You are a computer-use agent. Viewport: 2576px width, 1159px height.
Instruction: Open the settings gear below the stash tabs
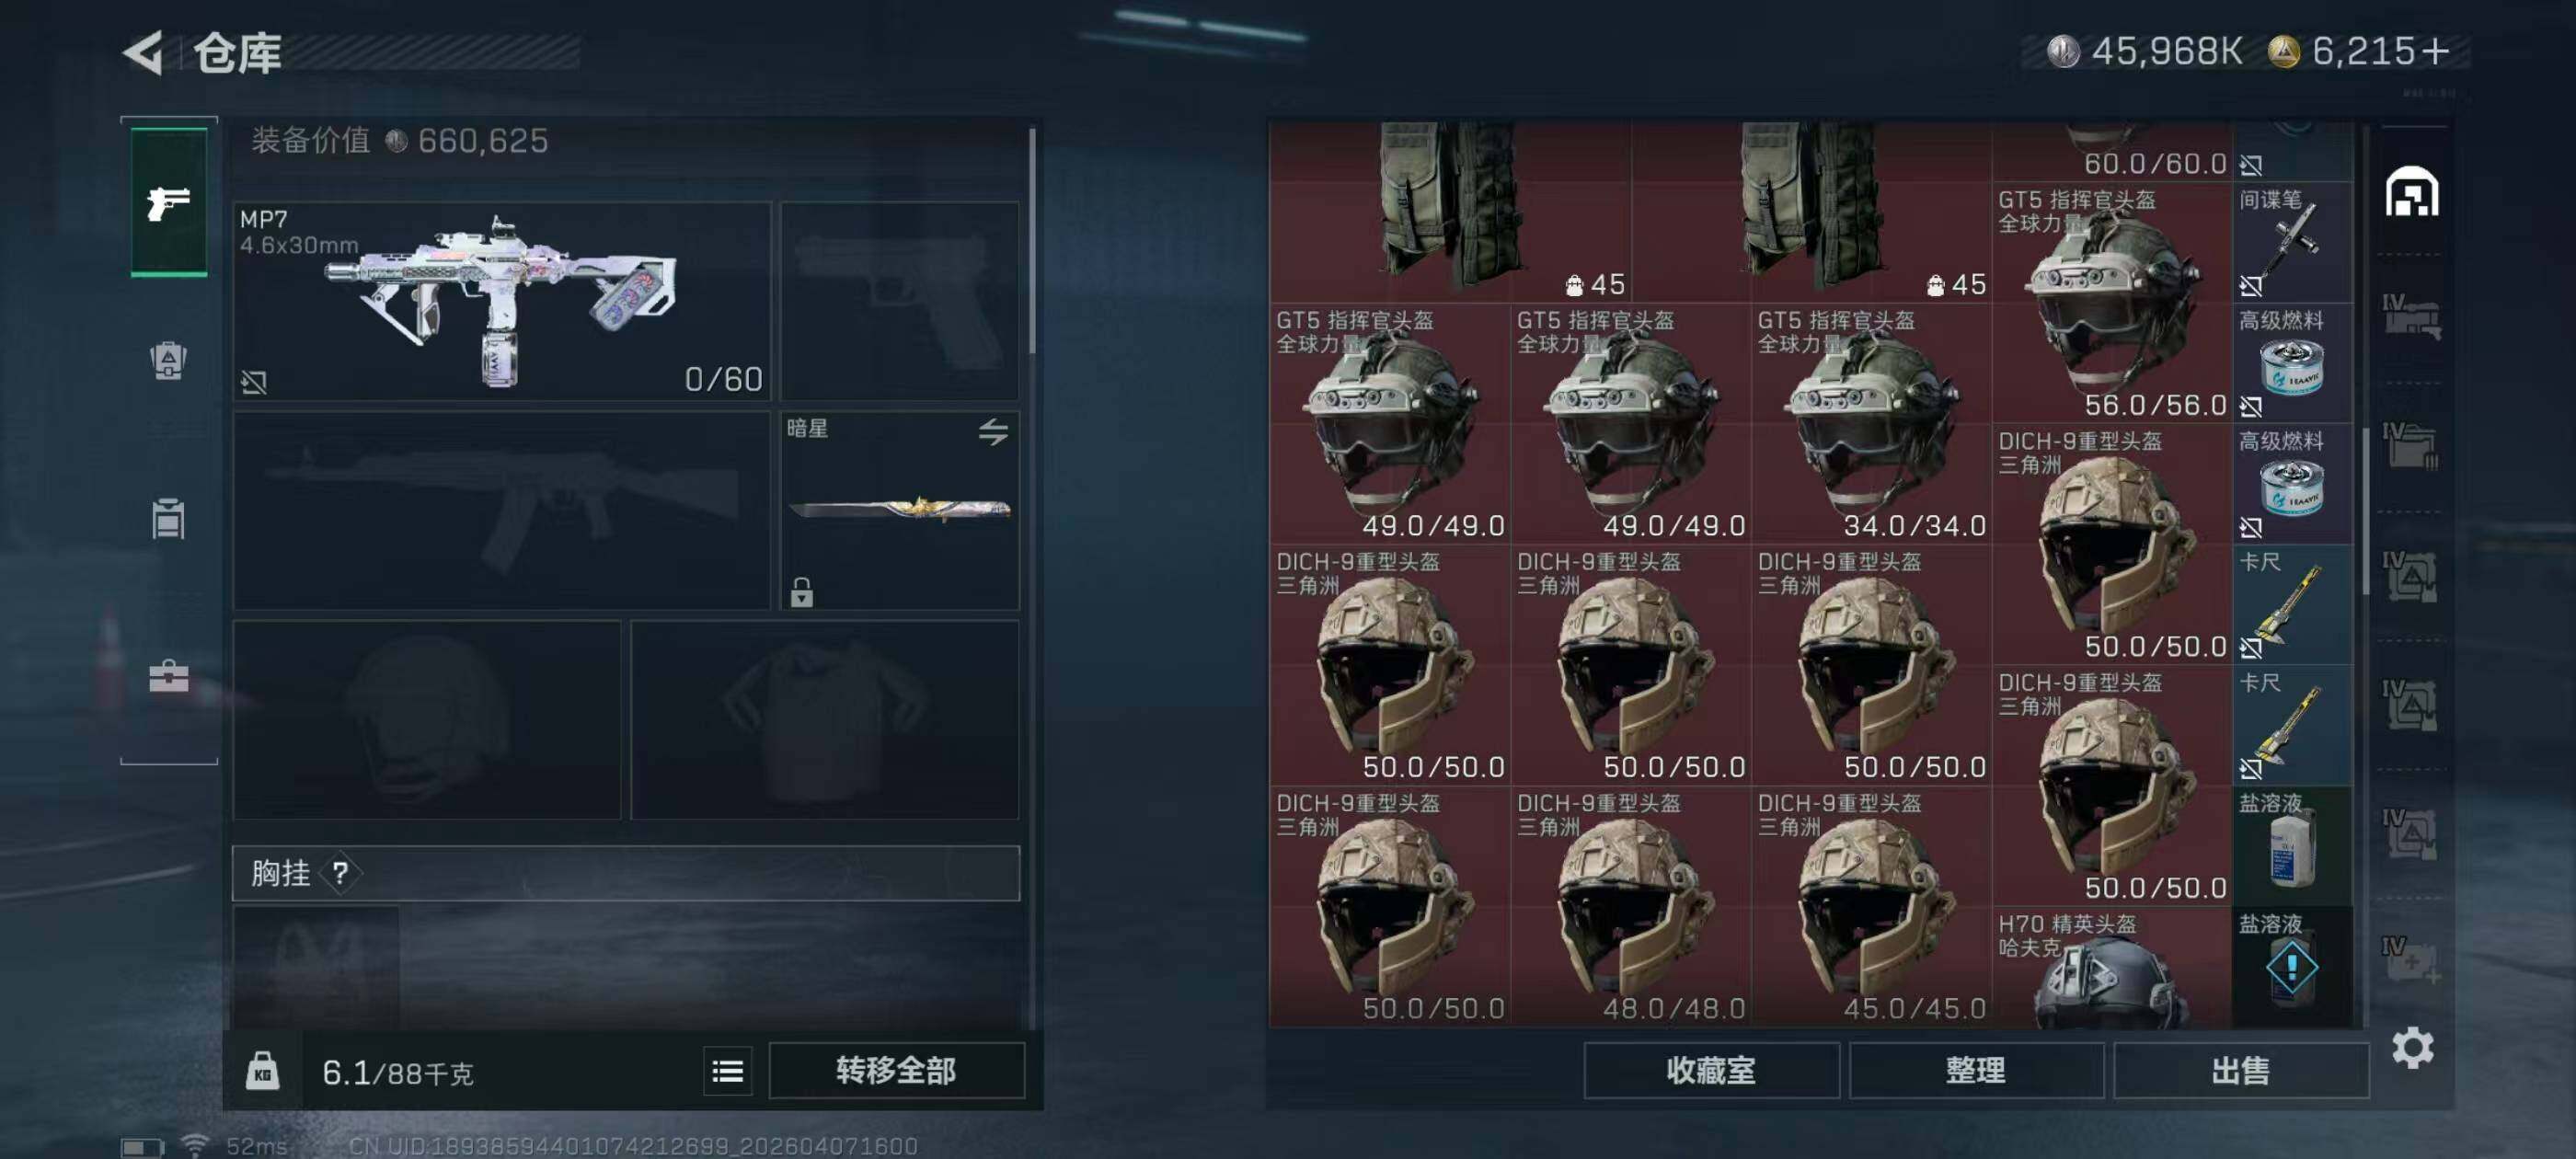pyautogui.click(x=2412, y=1048)
